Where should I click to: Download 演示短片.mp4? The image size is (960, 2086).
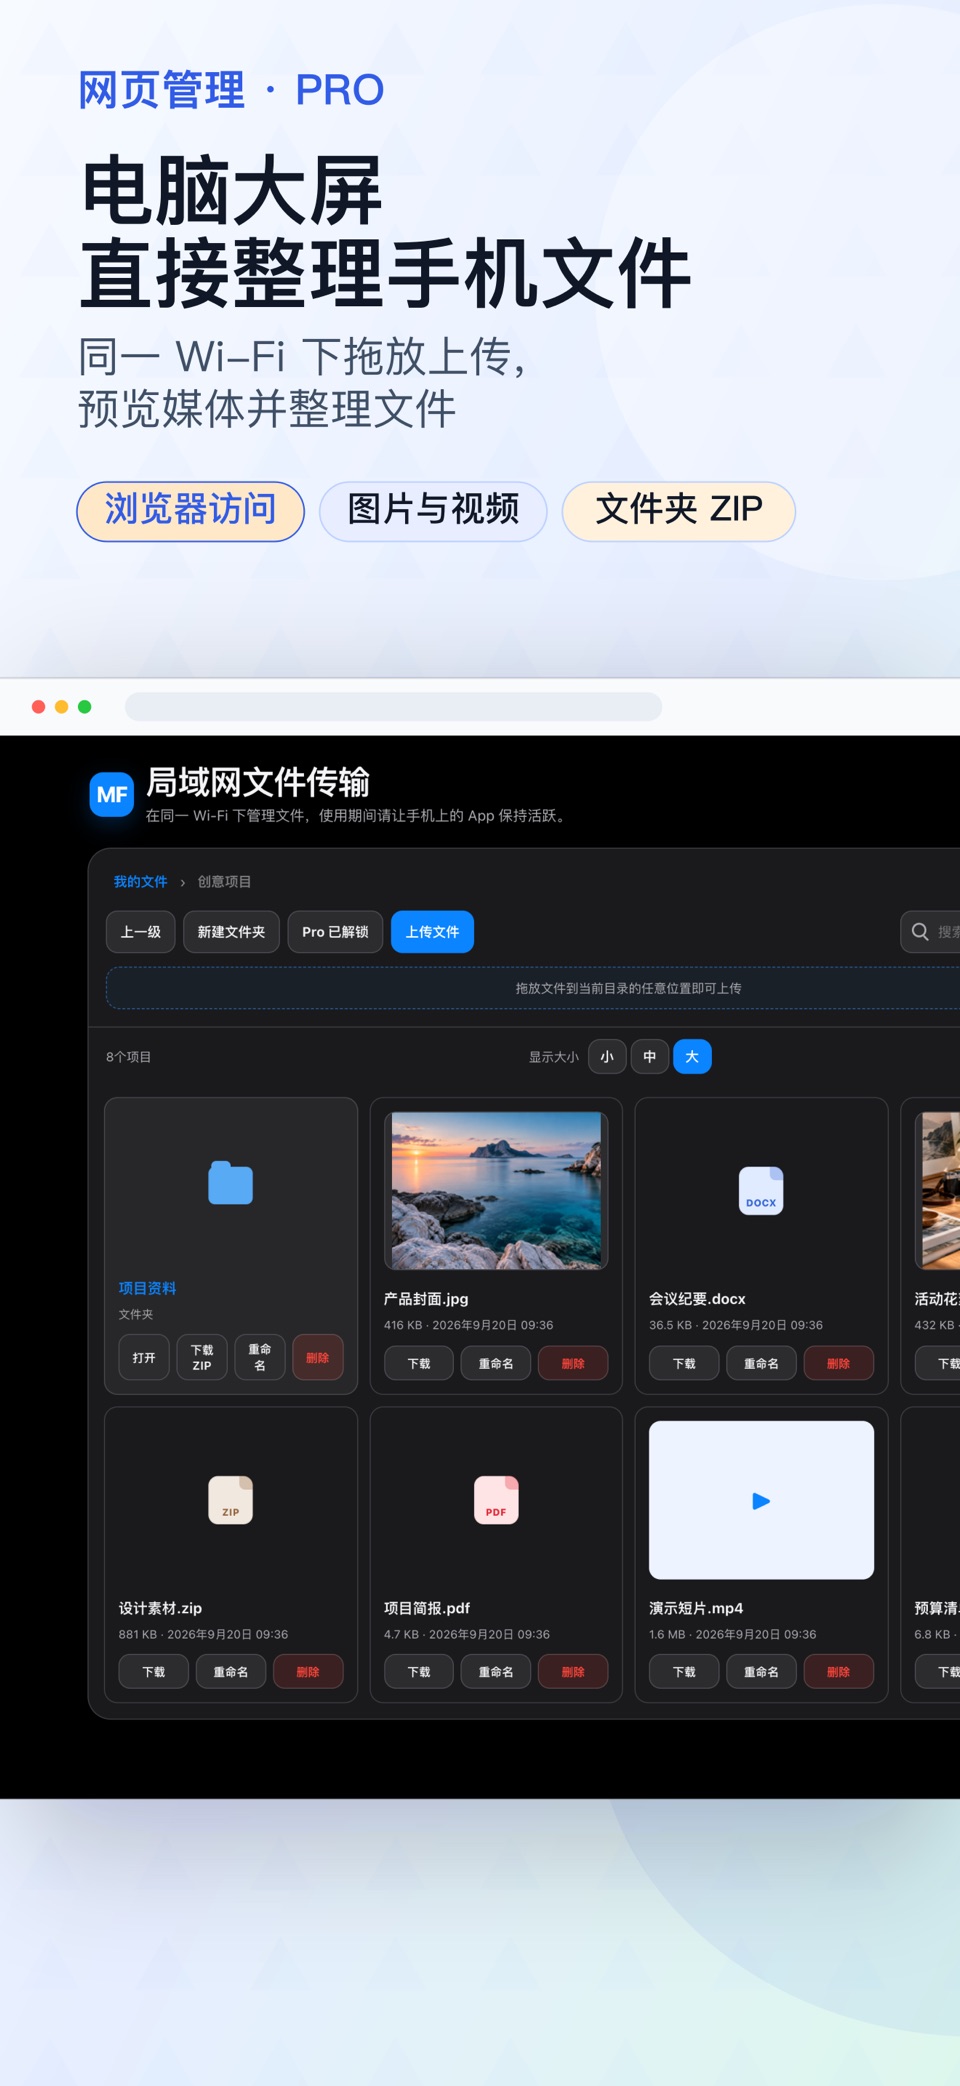pyautogui.click(x=684, y=1672)
